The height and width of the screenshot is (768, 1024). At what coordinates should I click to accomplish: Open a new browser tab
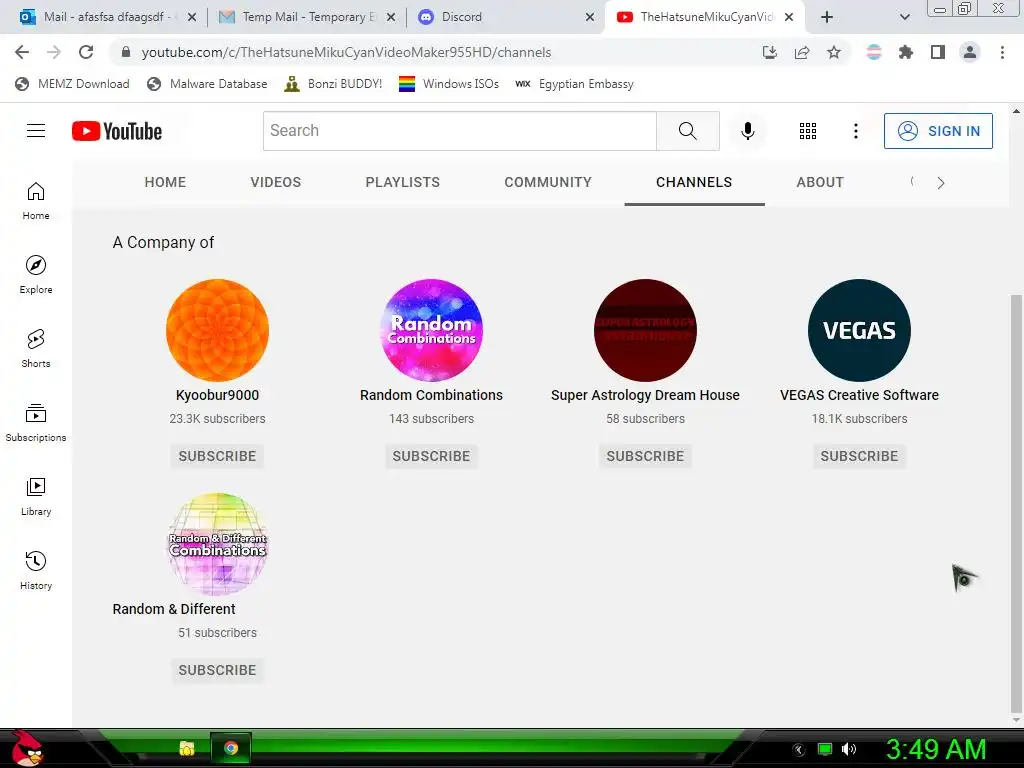pyautogui.click(x=827, y=17)
